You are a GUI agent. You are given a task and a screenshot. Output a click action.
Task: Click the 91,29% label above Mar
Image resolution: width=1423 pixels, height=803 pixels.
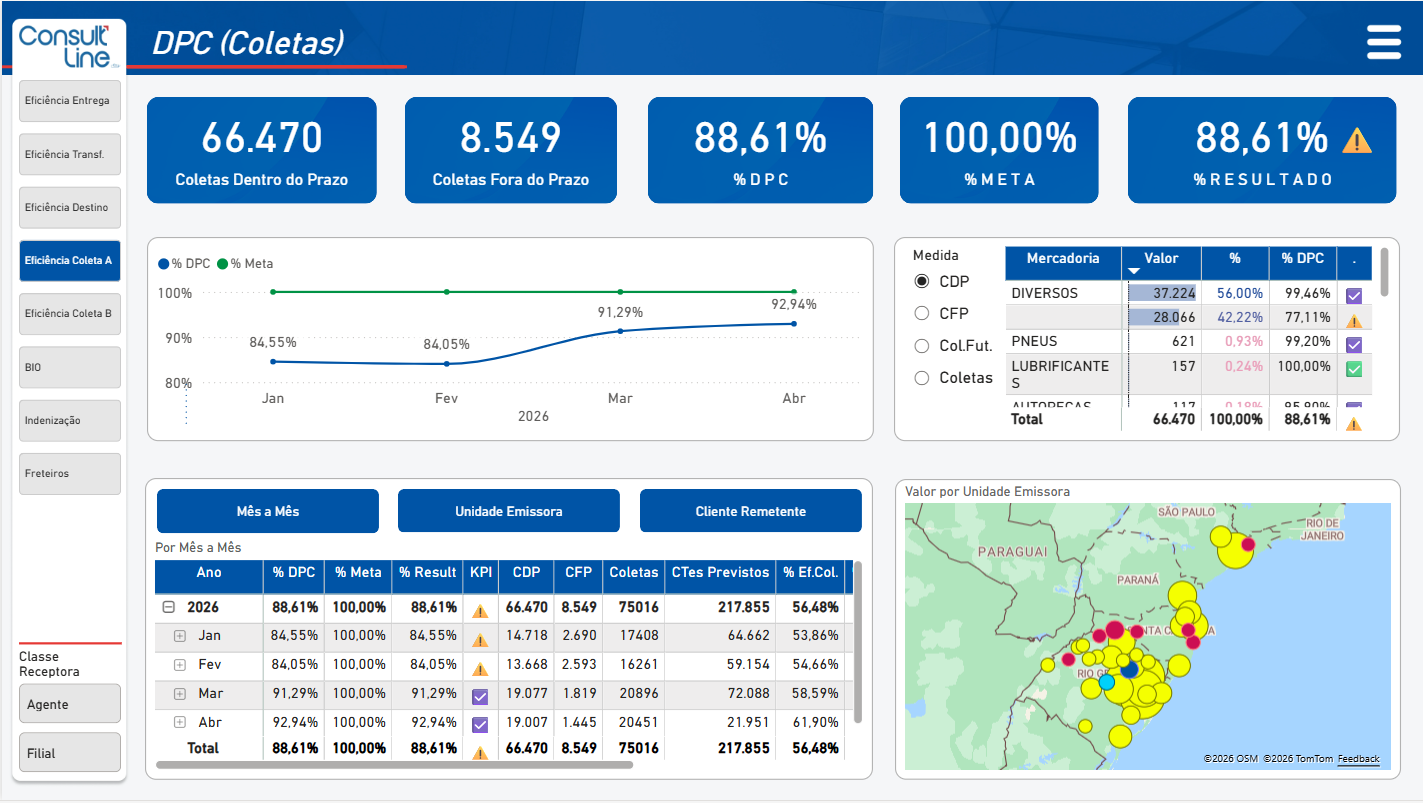(620, 312)
